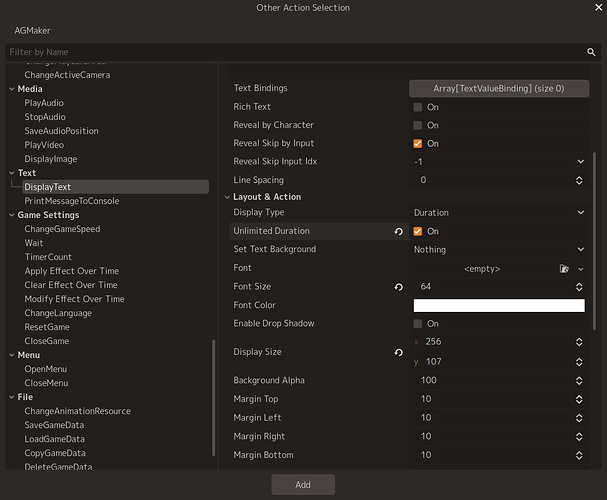Click the Line Spacing stepper arrows
The image size is (607, 500).
[579, 180]
